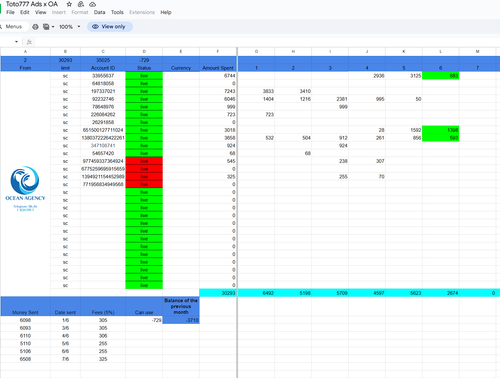Viewport: 500px width, 378px height.
Task: Click the filter views icon
Action: click(x=46, y=27)
